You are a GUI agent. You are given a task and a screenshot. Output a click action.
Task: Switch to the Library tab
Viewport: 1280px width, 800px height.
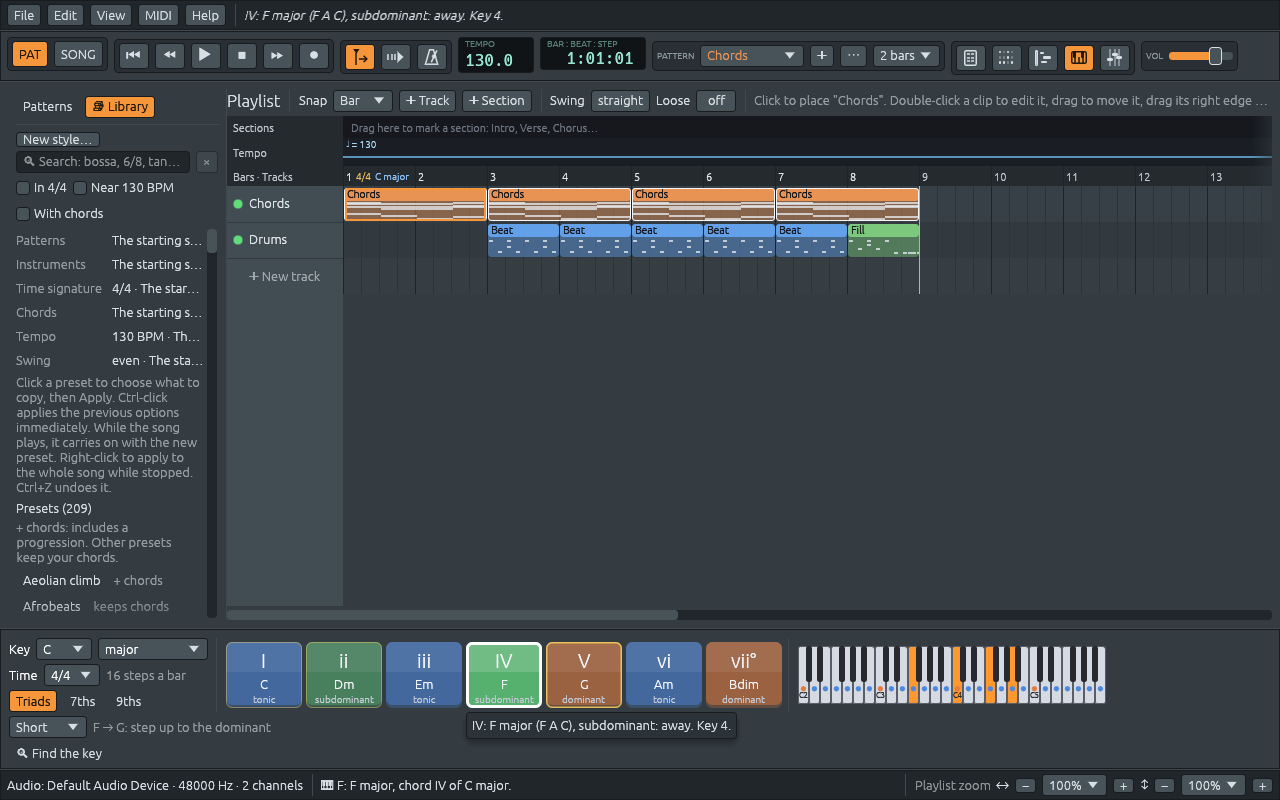point(120,107)
